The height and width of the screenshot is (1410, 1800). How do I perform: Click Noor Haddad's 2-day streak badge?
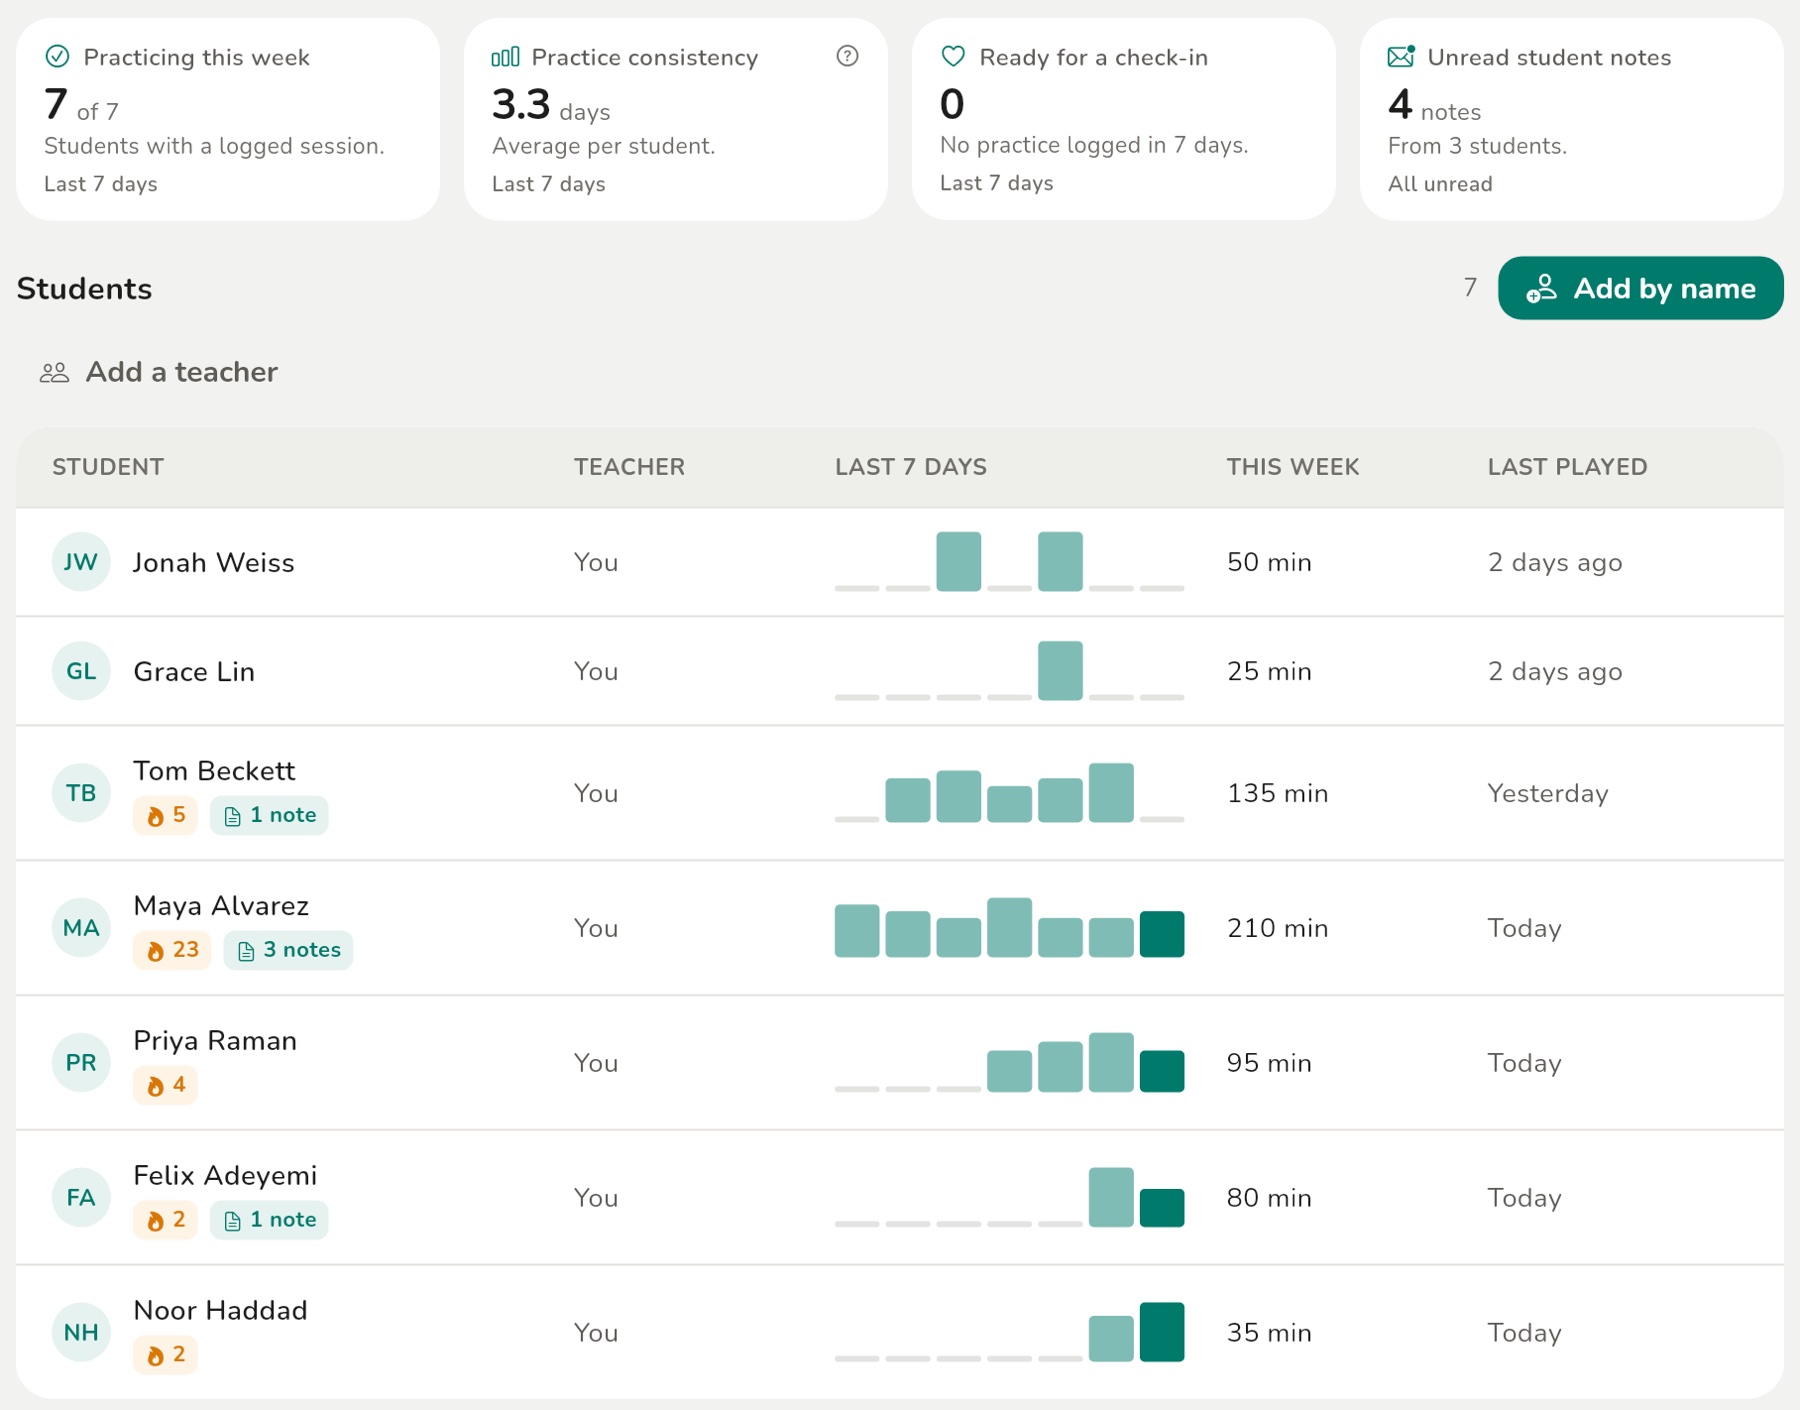(166, 1355)
